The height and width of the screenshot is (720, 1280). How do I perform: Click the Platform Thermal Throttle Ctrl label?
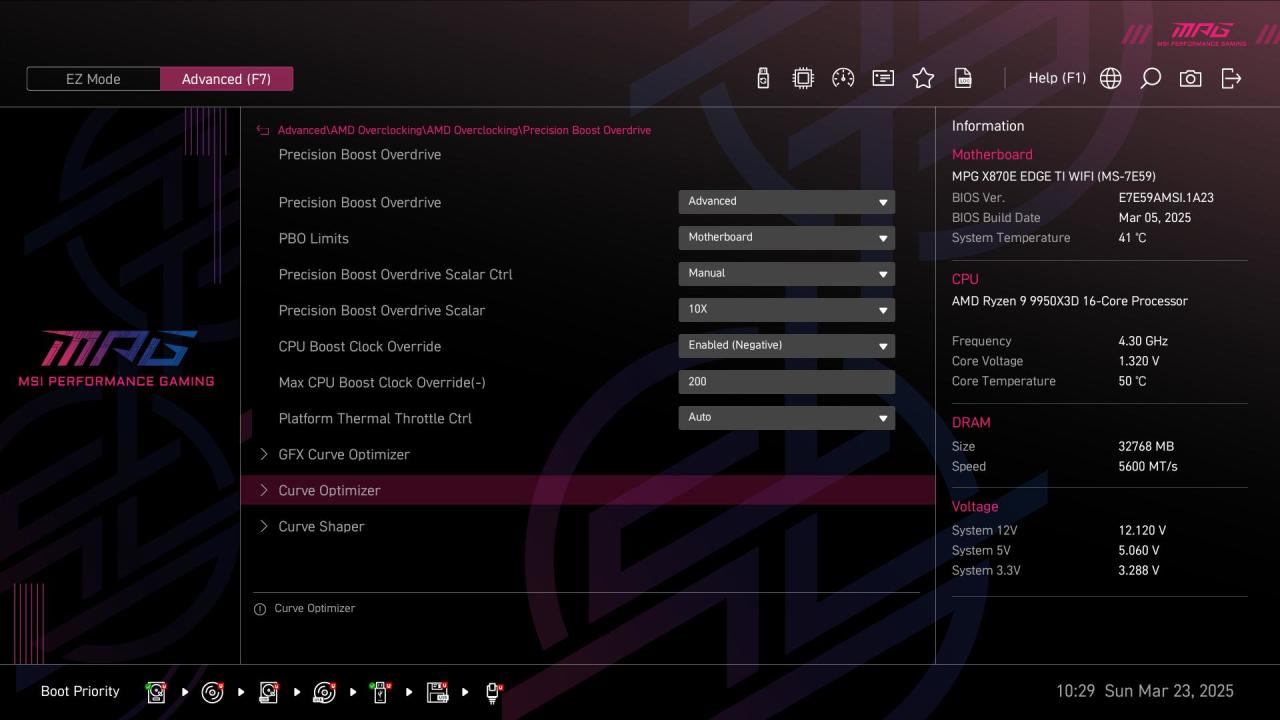pos(375,418)
